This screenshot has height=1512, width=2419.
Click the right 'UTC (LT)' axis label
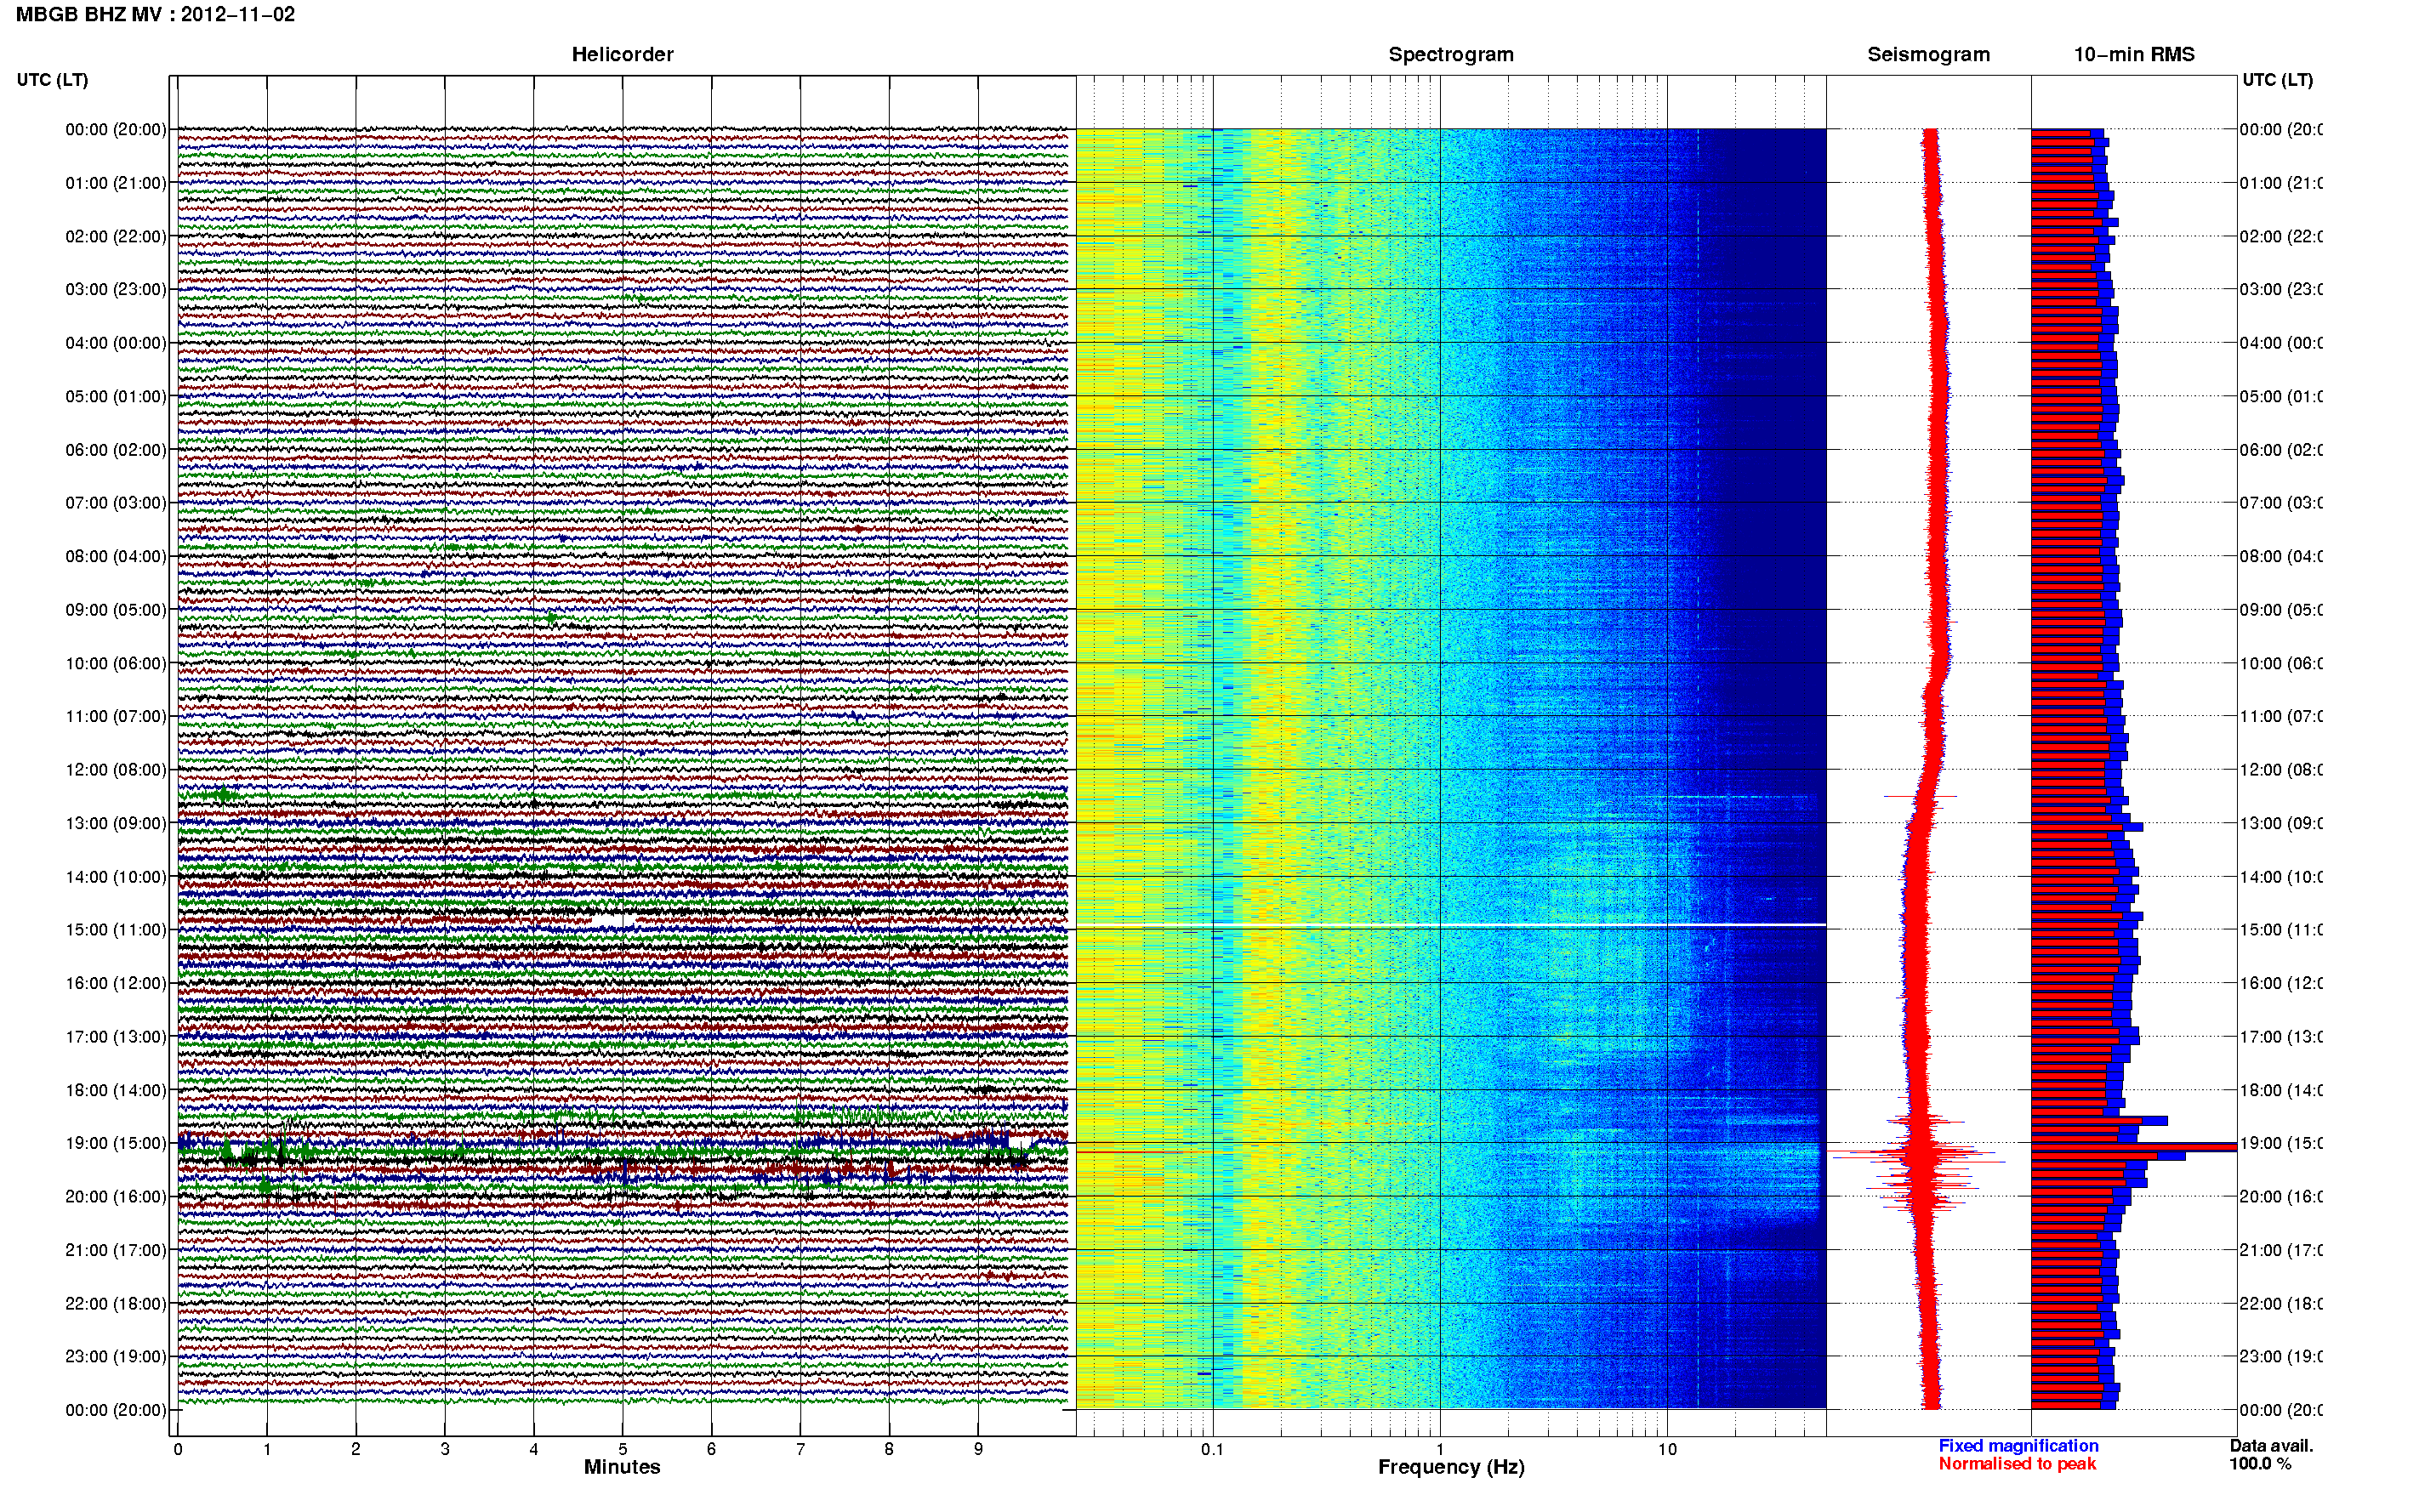2277,79
